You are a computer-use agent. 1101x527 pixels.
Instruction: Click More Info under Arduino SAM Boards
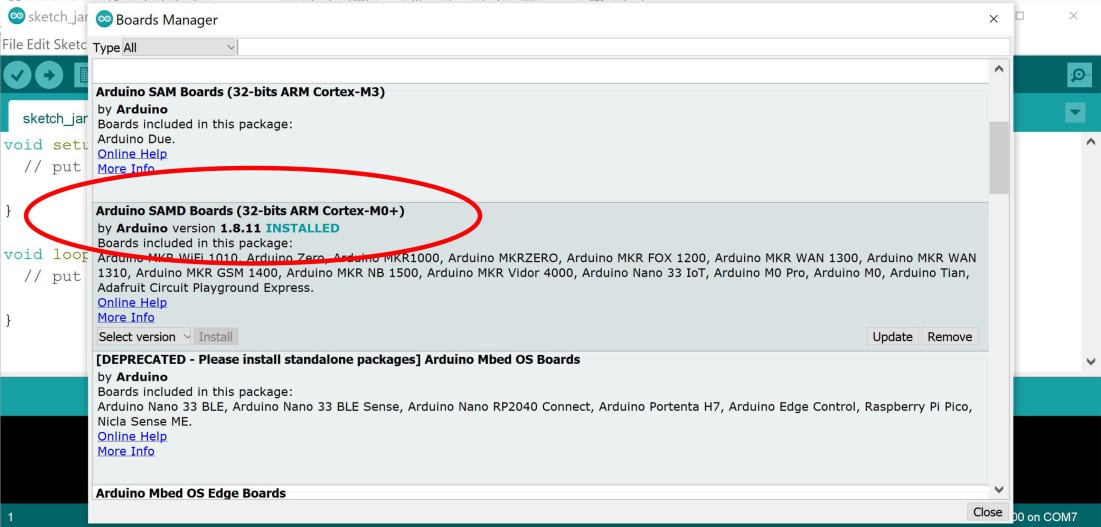coord(126,168)
